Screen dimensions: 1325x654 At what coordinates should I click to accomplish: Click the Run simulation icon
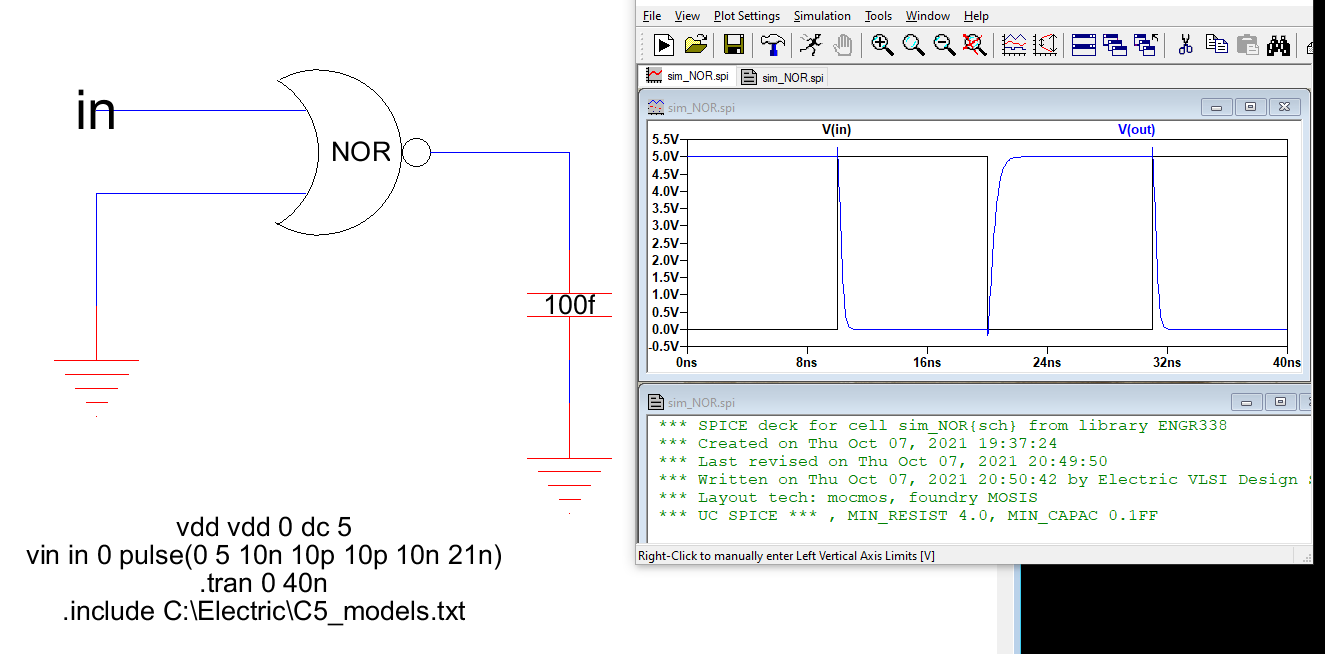tap(664, 44)
